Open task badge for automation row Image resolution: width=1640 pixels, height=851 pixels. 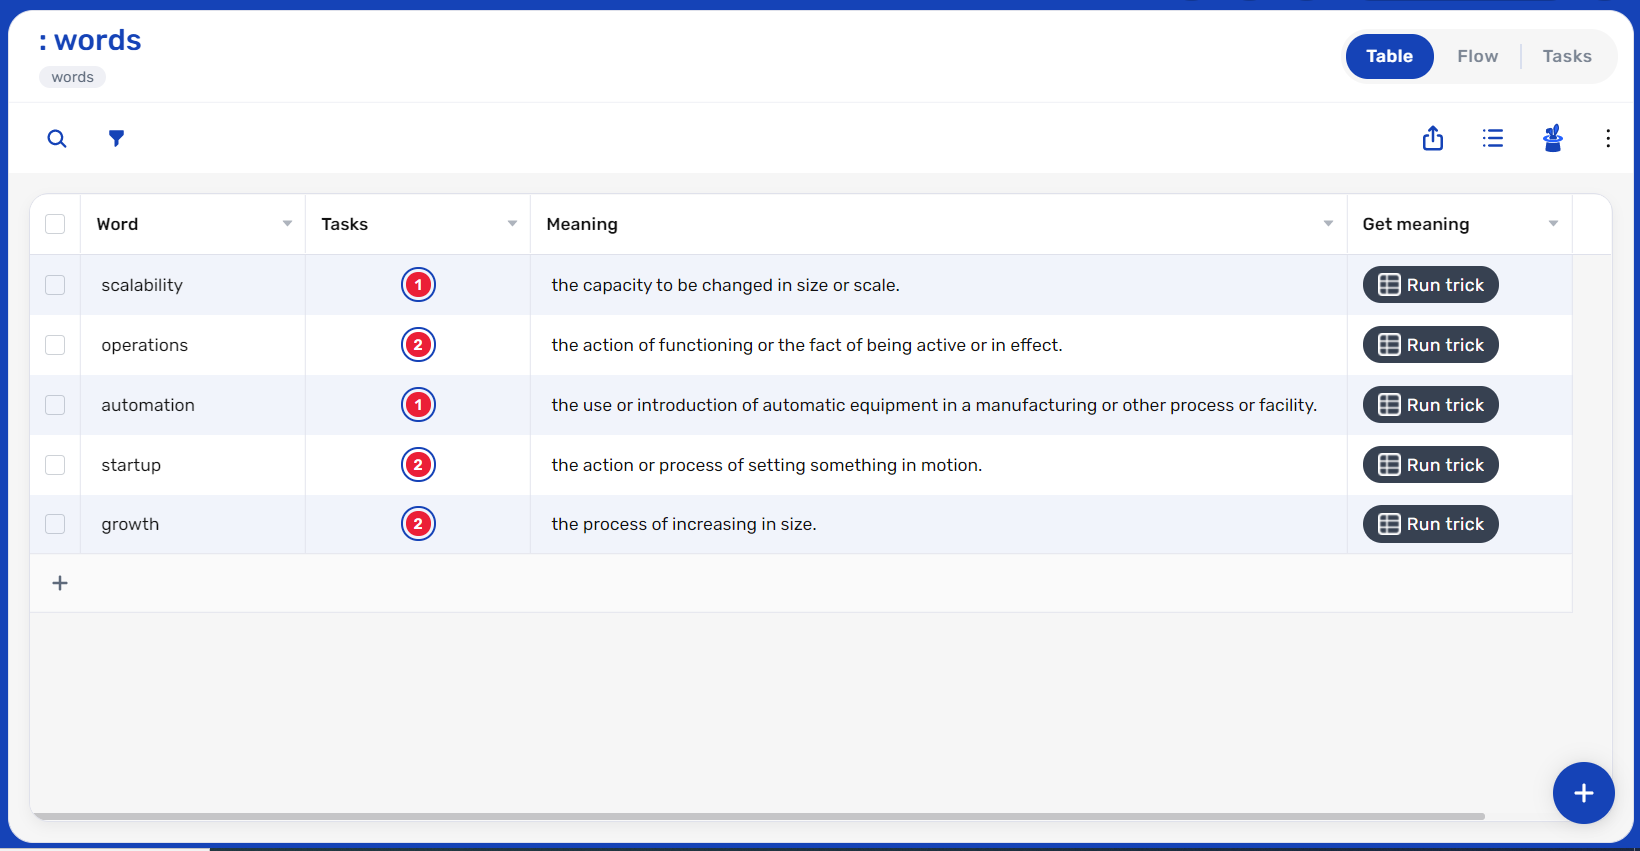[x=418, y=405]
